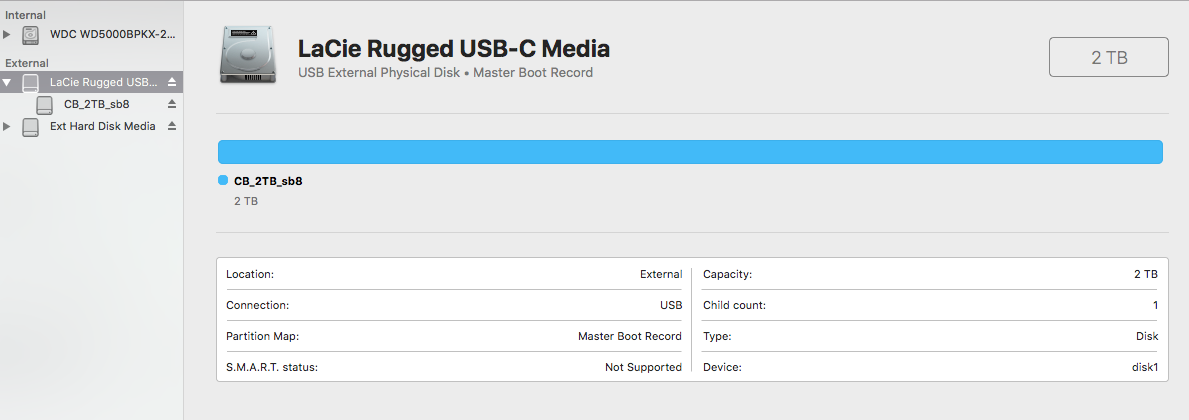Eject the LaCie Rugged USB disk
This screenshot has width=1189, height=420.
click(x=172, y=82)
